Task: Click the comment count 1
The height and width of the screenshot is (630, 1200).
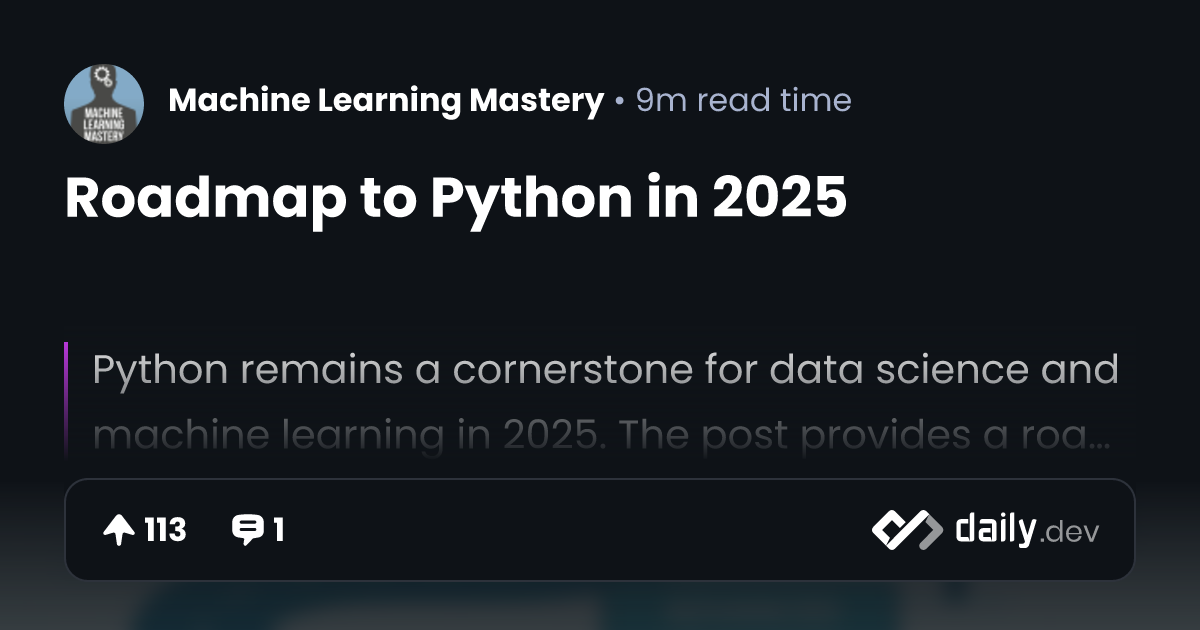Action: coord(278,530)
